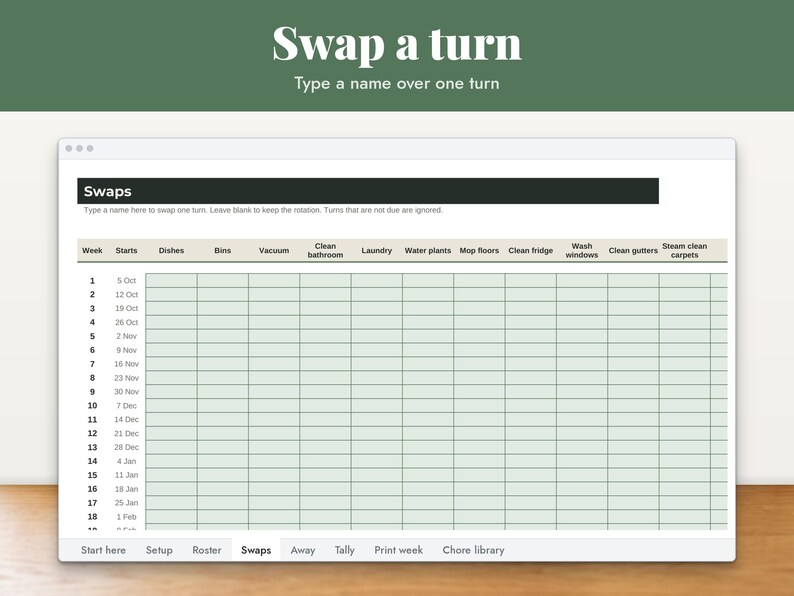Viewport: 794px width, 596px height.
Task: Select Bins cell for 12 Oct row
Action: pyautogui.click(x=223, y=295)
